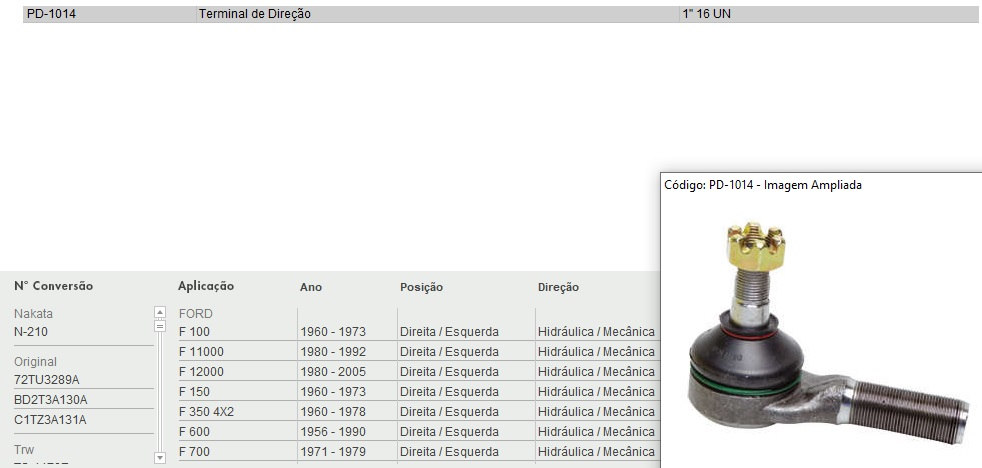
Task: Select original code C1TZ3A131A
Action: pyautogui.click(x=50, y=420)
